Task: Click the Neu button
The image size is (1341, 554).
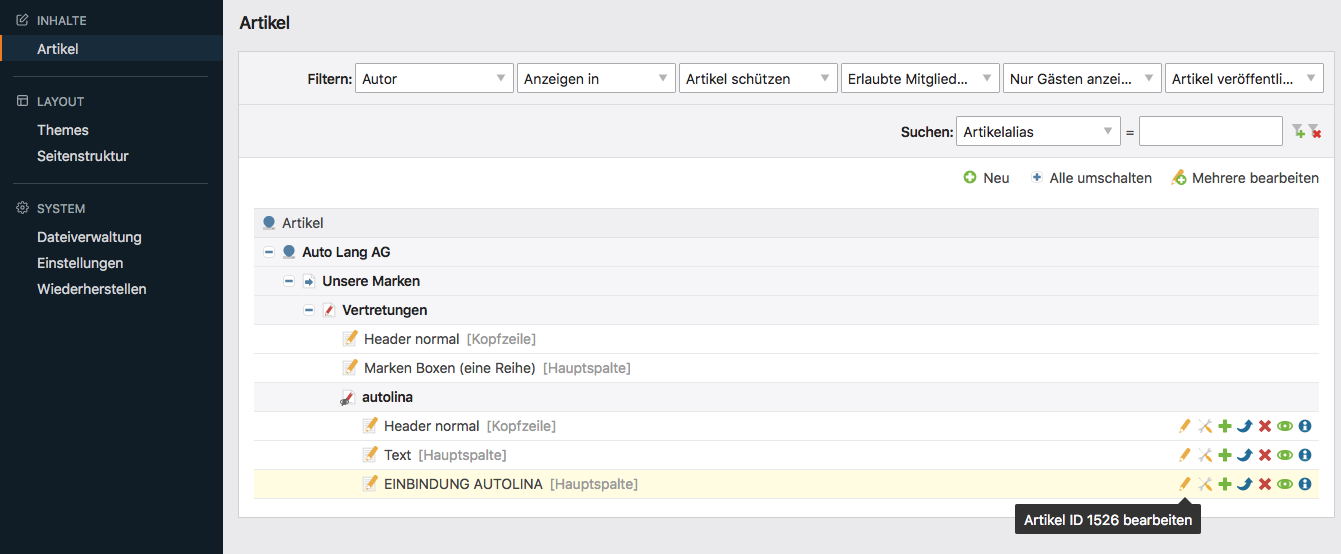Action: [986, 178]
